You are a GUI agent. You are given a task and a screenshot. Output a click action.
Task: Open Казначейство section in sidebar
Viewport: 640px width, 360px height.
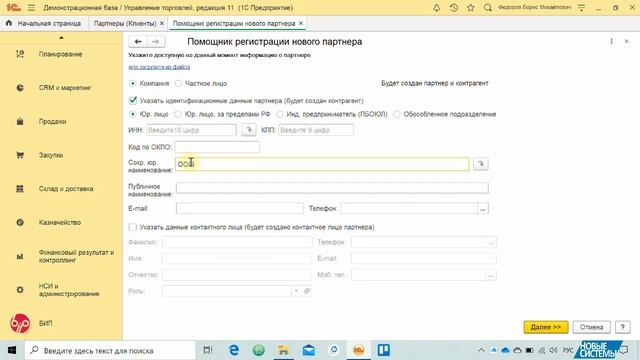point(60,222)
